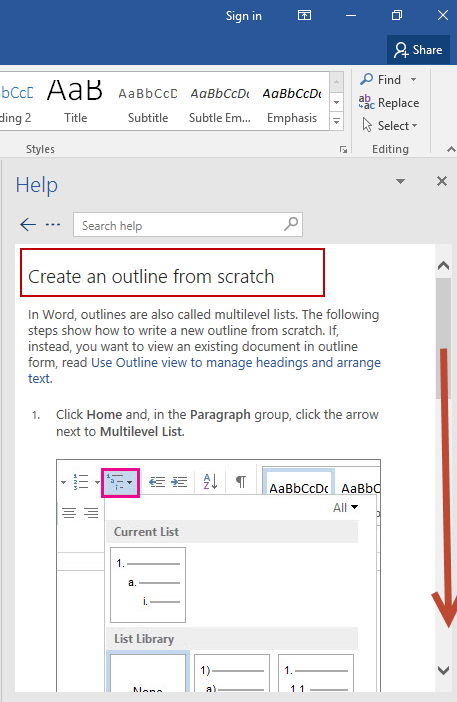The image size is (457, 702).
Task: Click the Sort A-Z icon in illustration
Action: 210,482
